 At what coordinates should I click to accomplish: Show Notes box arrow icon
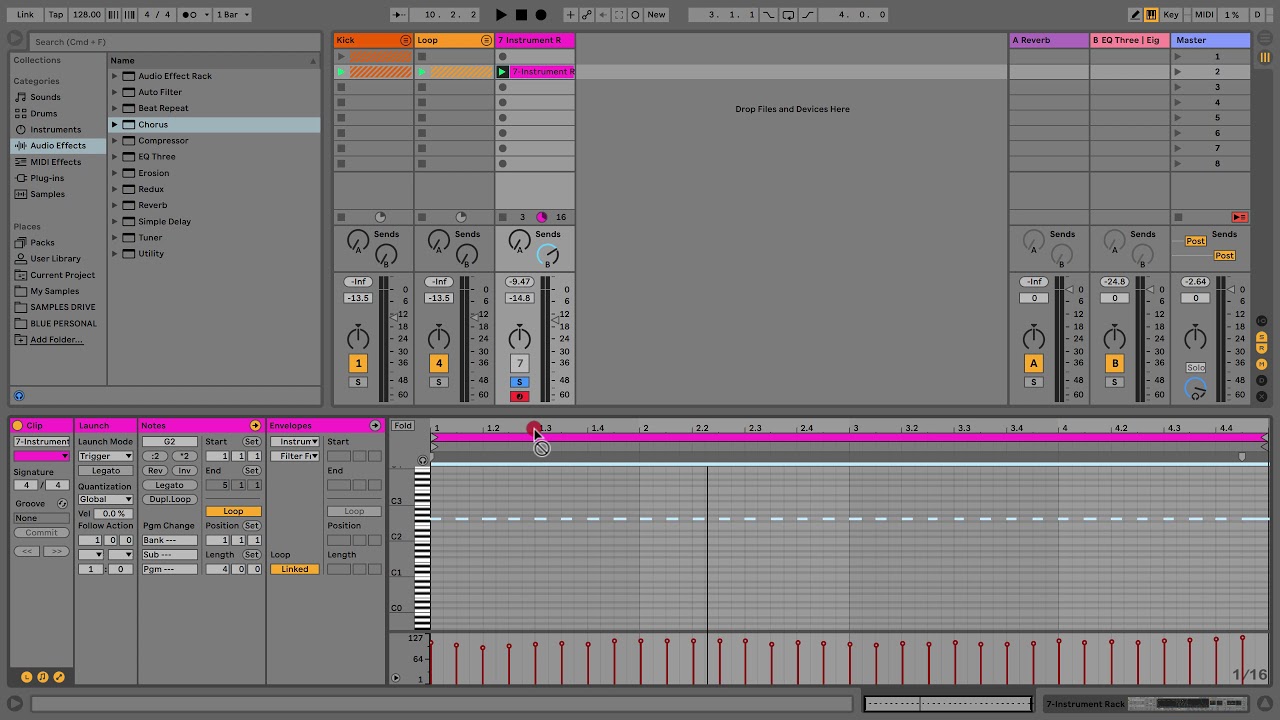(x=255, y=426)
